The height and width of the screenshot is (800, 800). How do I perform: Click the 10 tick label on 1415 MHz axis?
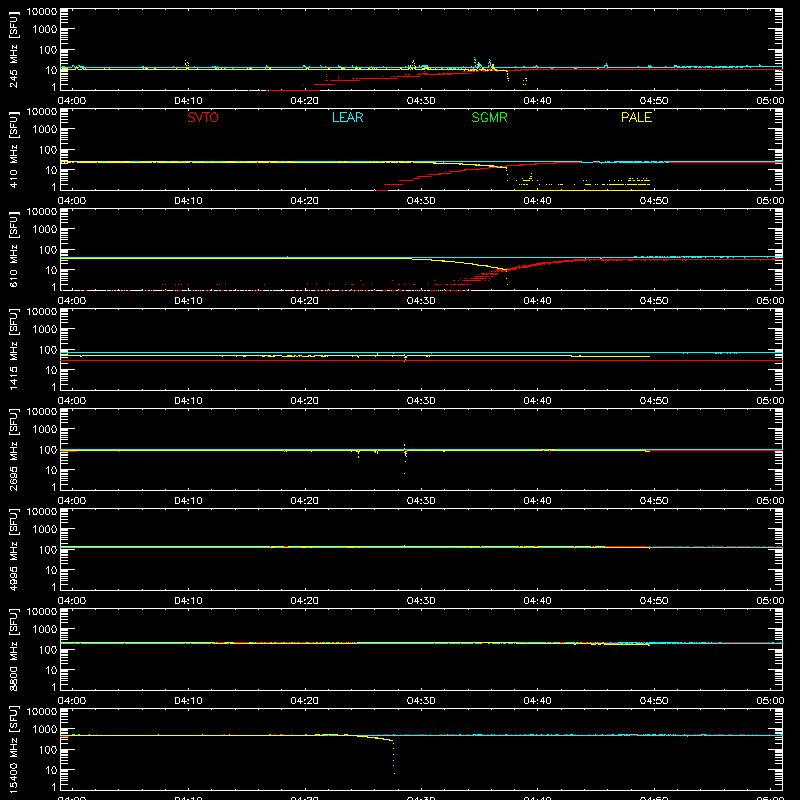[51, 370]
